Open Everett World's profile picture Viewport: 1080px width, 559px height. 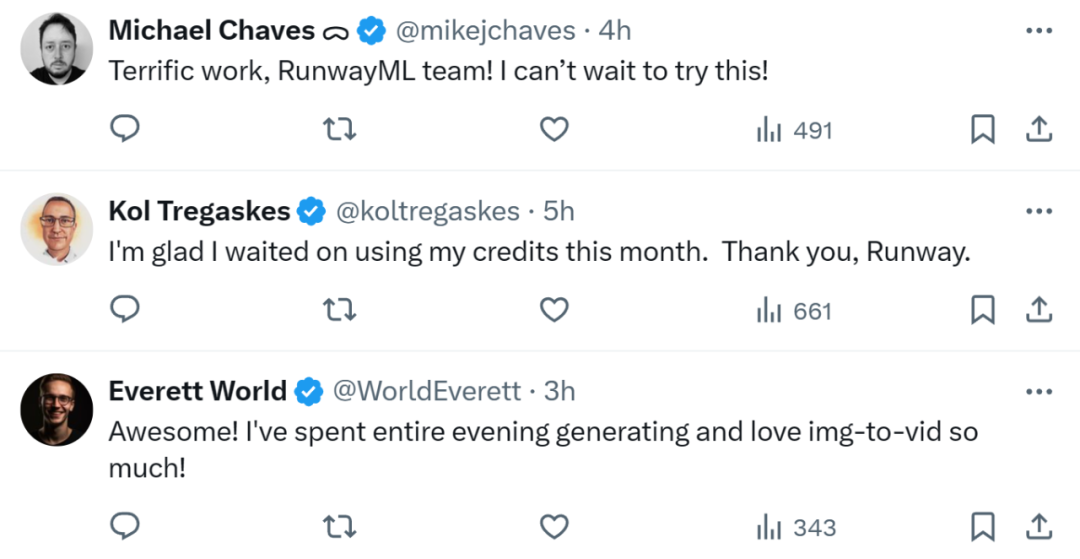tap(56, 410)
